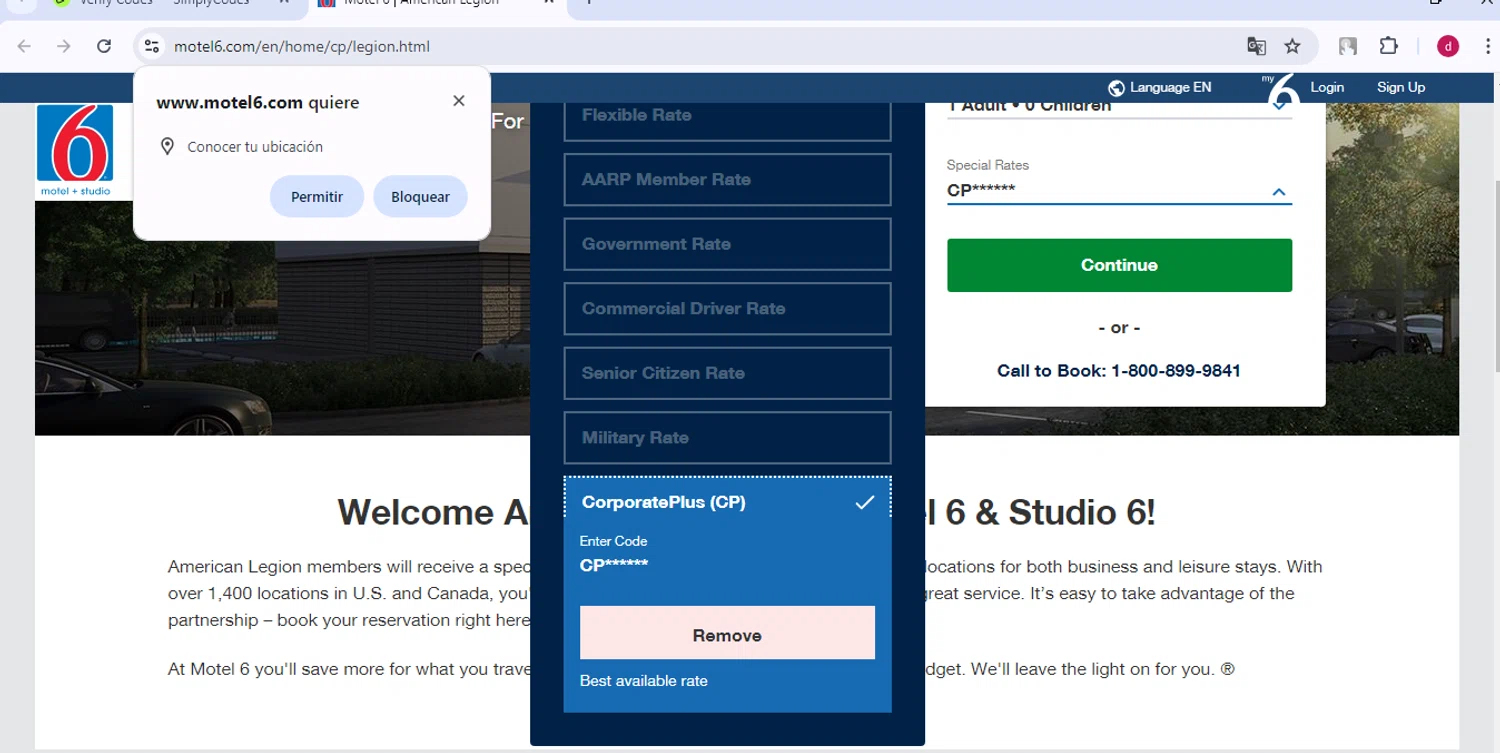
Task: Select Commercial Driver Rate option
Action: [x=727, y=308]
